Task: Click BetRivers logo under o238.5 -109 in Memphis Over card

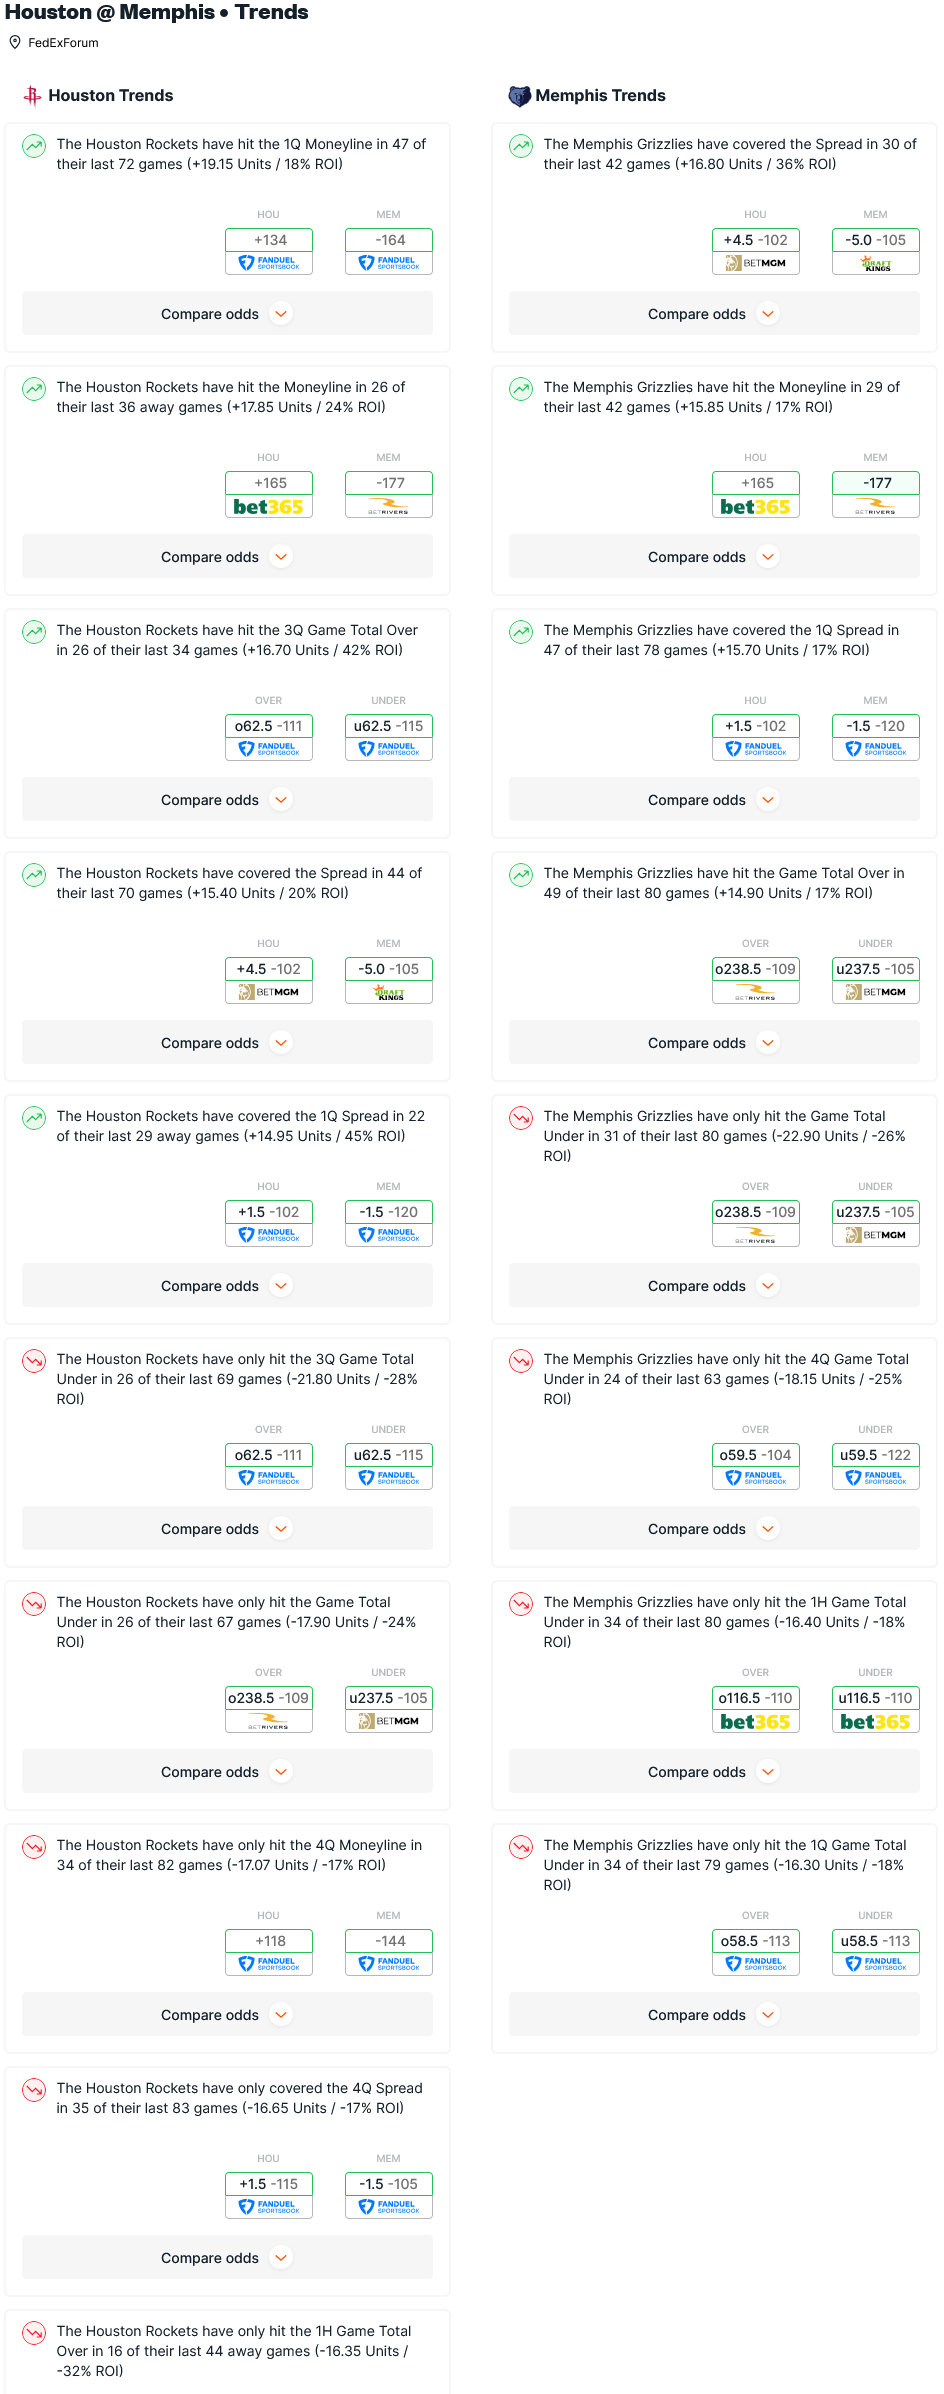Action: pyautogui.click(x=756, y=993)
